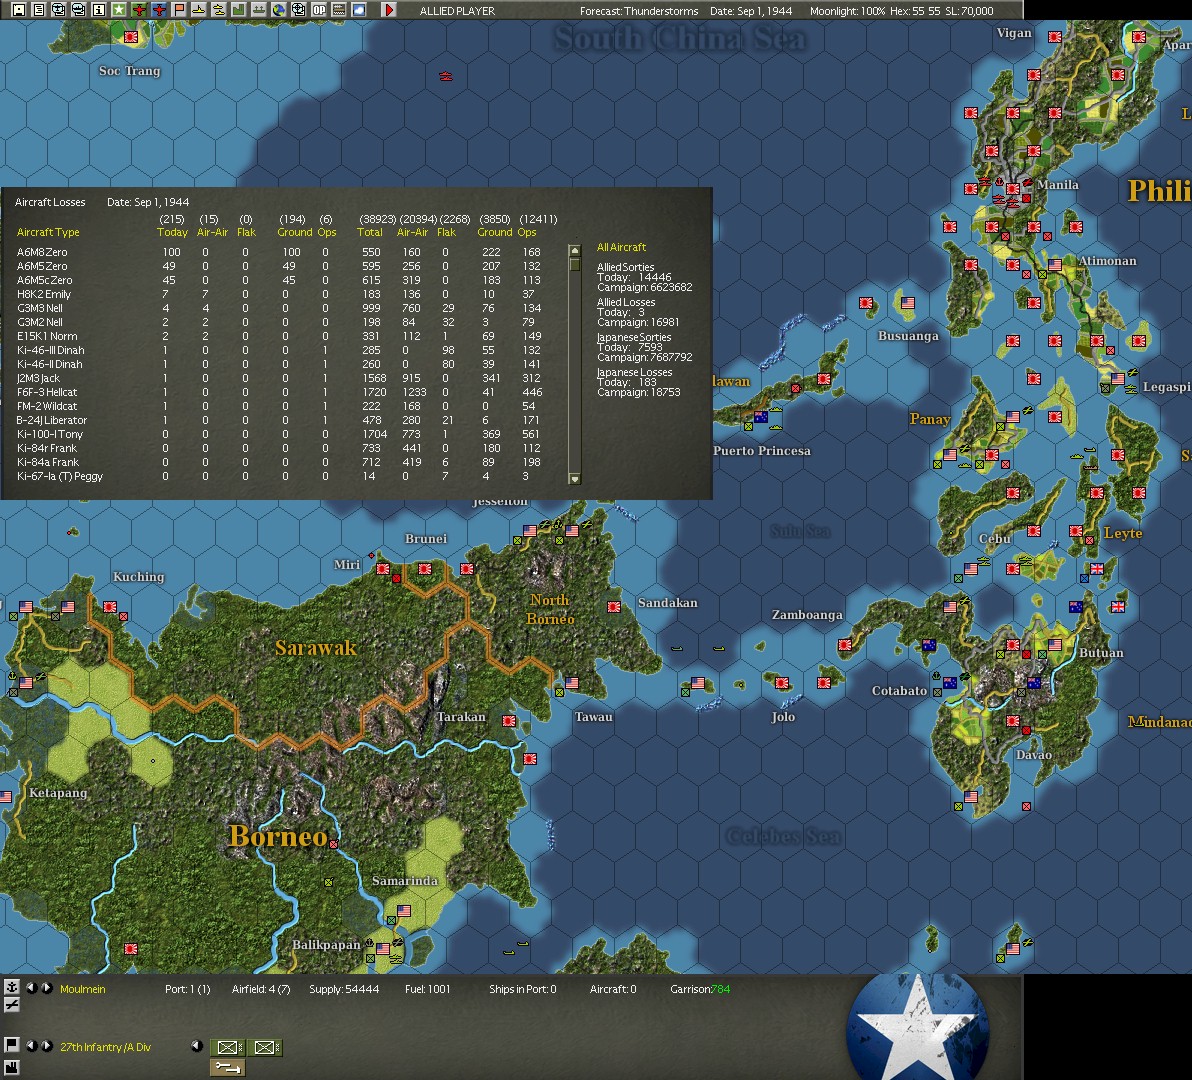Go to next base after Moulmein
Image resolution: width=1192 pixels, height=1080 pixels.
click(47, 988)
